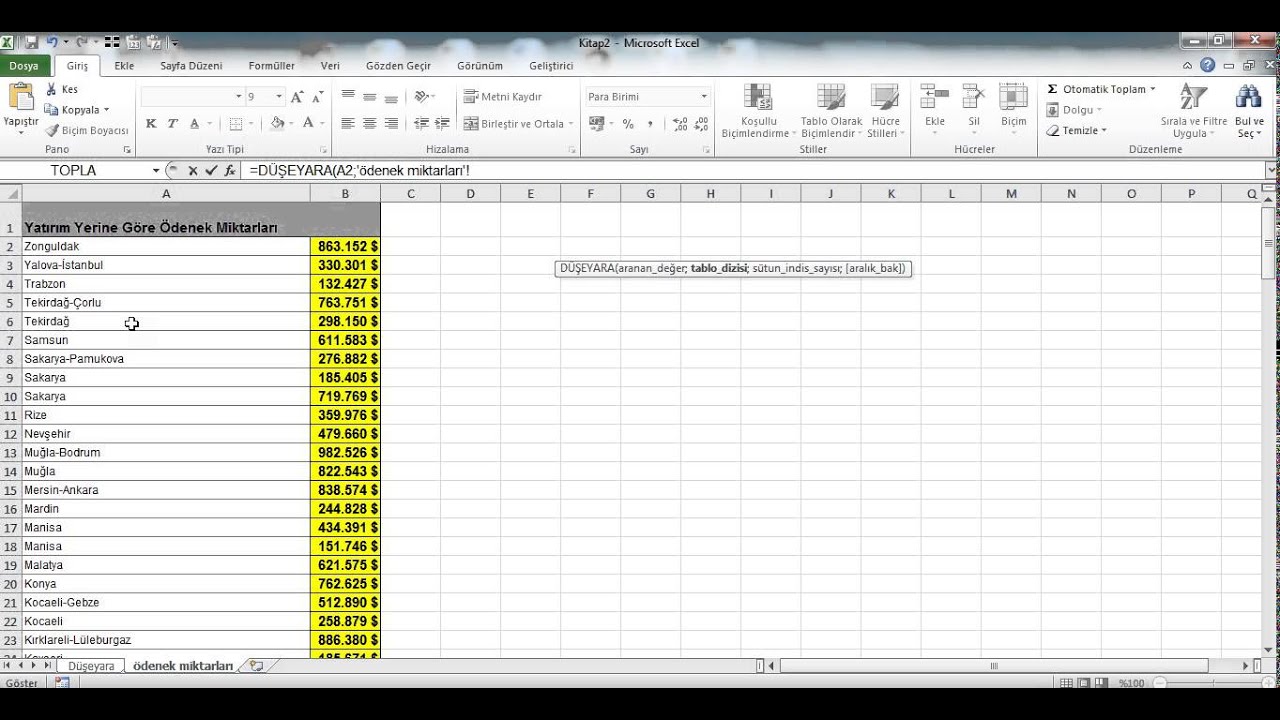1280x720 pixels.
Task: Click the percent style icon
Action: [x=628, y=124]
